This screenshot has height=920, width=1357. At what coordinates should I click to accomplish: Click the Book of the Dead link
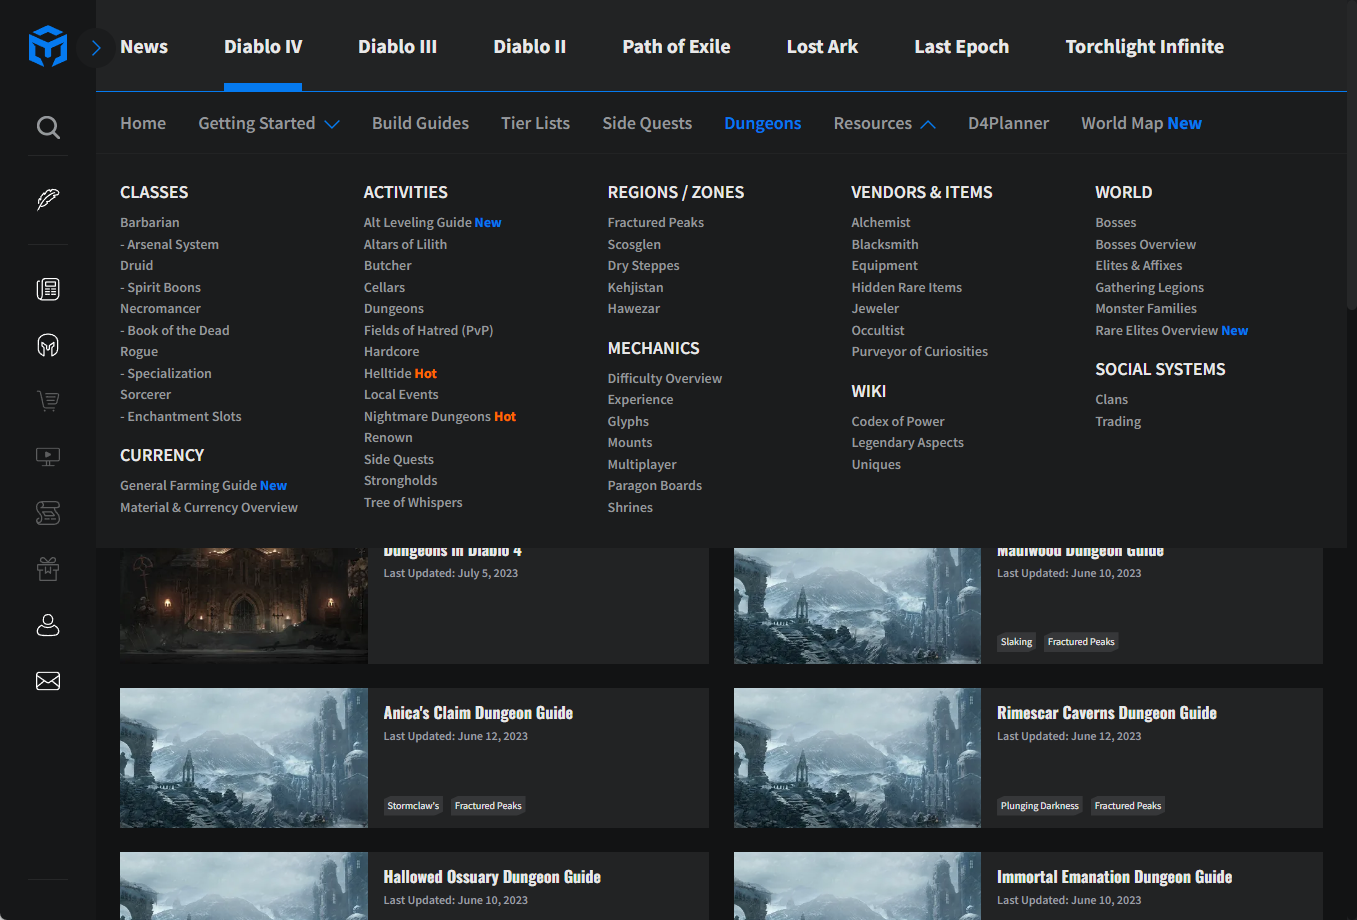click(x=175, y=330)
